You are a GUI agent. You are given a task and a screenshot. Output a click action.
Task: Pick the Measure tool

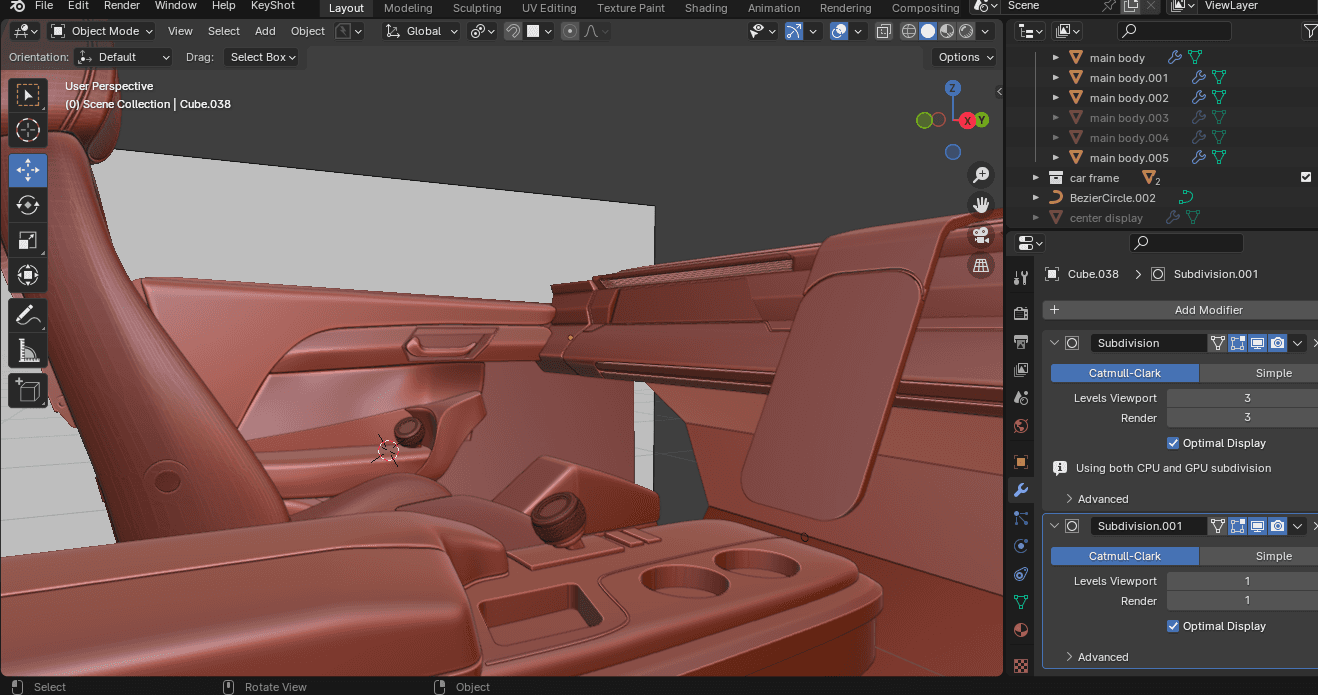click(x=28, y=351)
